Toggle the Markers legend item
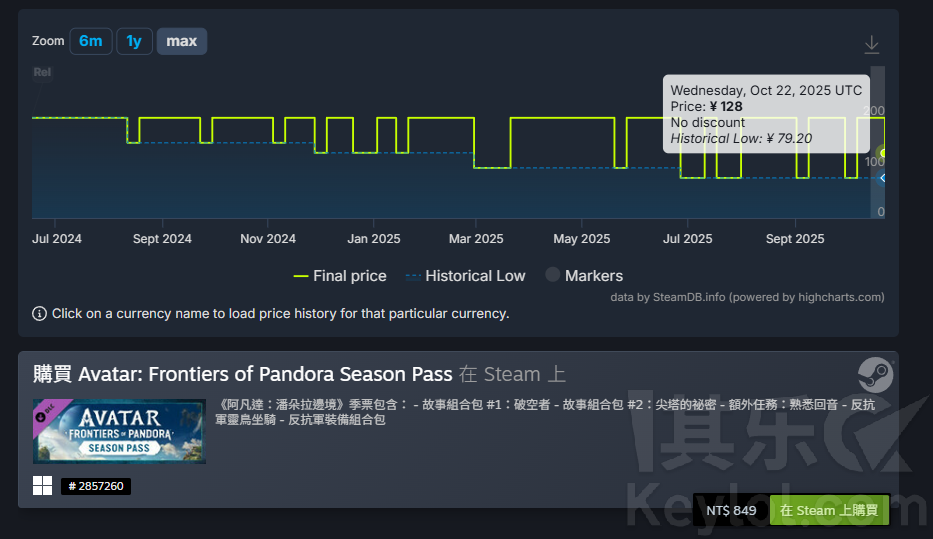Screen dimensions: 933x539 pos(583,276)
